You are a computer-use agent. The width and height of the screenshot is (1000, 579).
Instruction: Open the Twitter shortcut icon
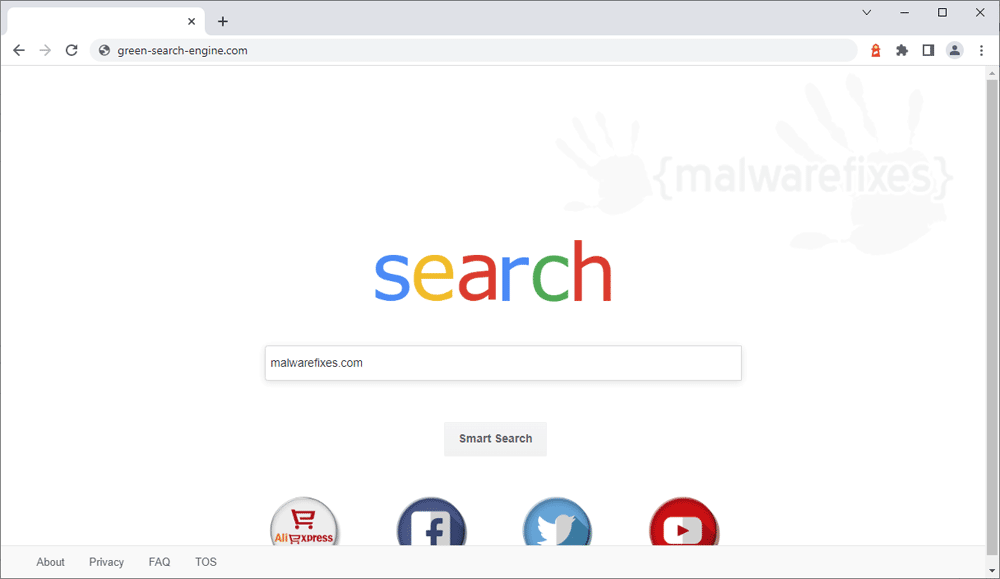point(557,522)
